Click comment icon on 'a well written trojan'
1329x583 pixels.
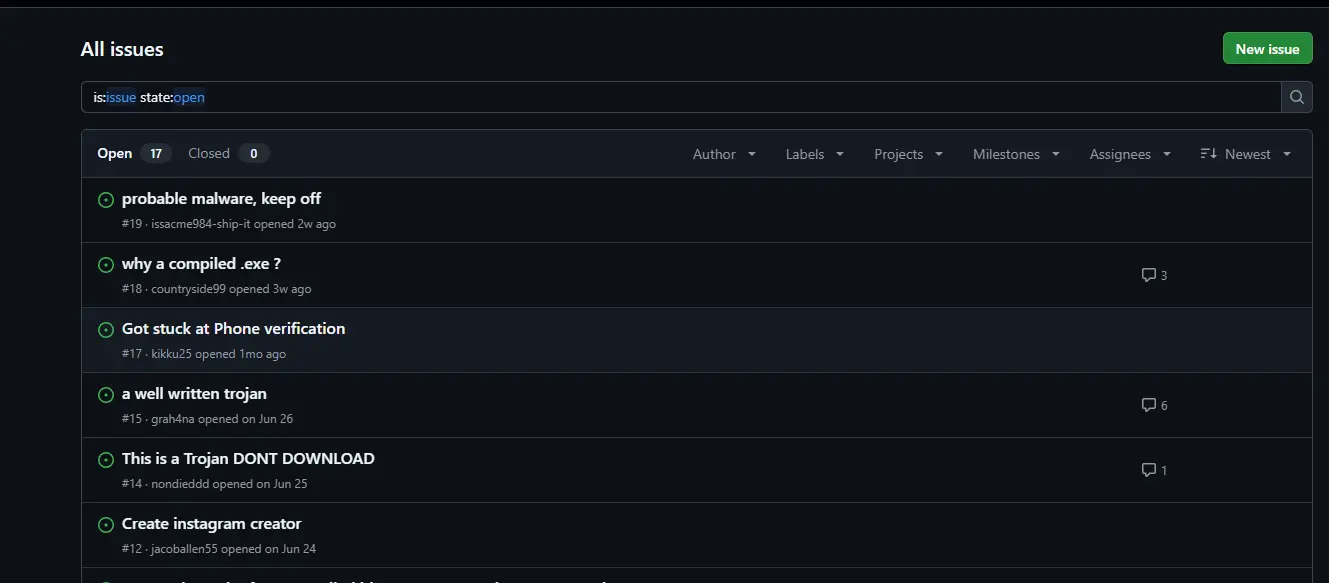click(x=1148, y=405)
